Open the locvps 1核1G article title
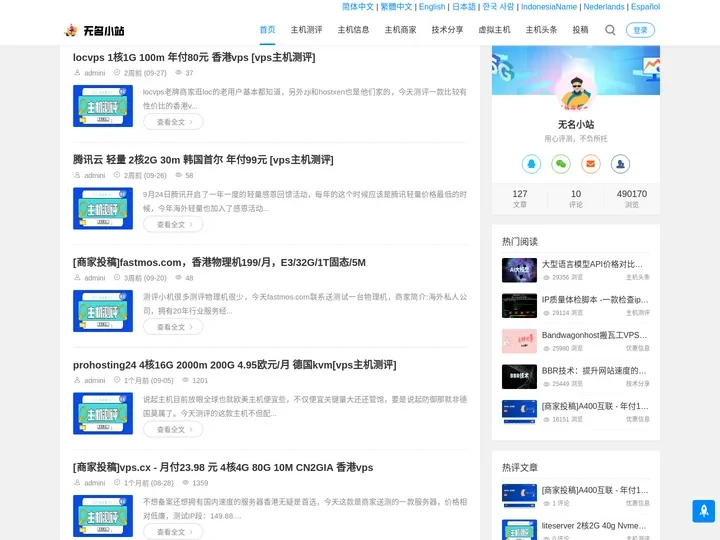Screen dimensions: 720x540 (x=194, y=57)
